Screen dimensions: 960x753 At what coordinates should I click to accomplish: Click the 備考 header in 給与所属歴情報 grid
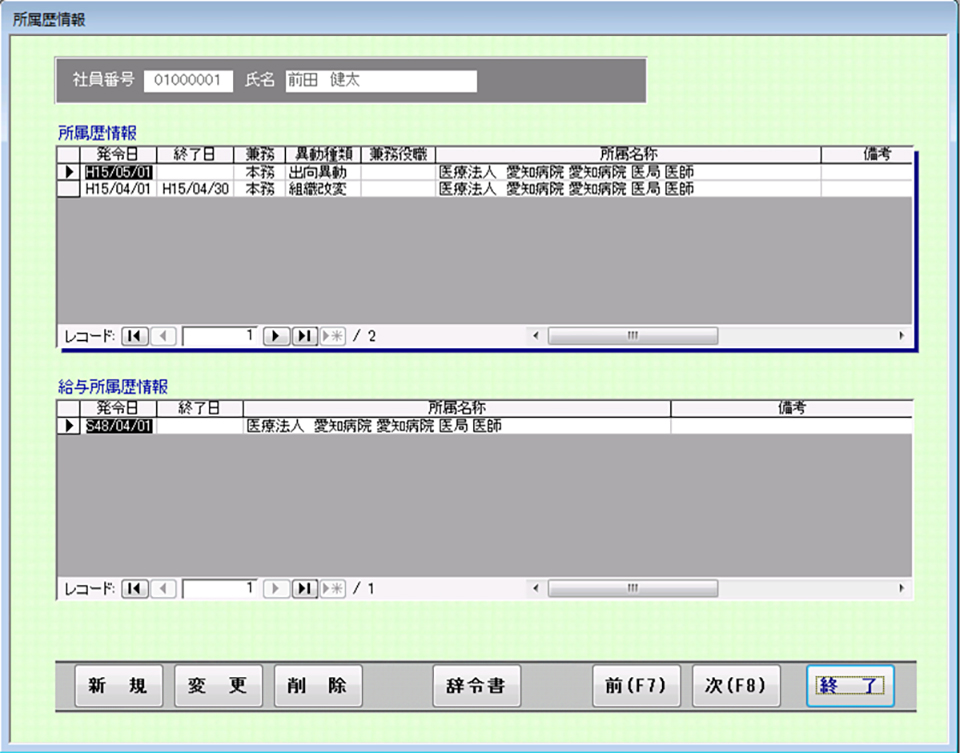(x=792, y=408)
